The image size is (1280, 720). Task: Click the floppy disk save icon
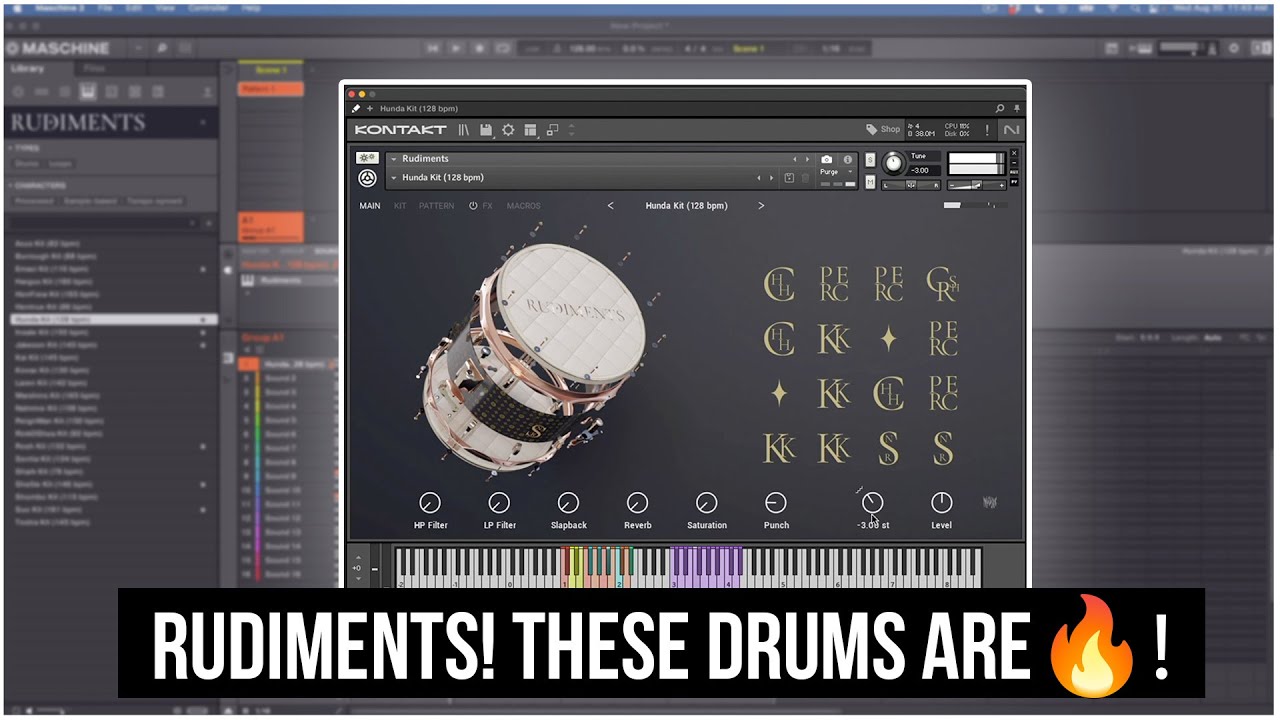[x=486, y=130]
